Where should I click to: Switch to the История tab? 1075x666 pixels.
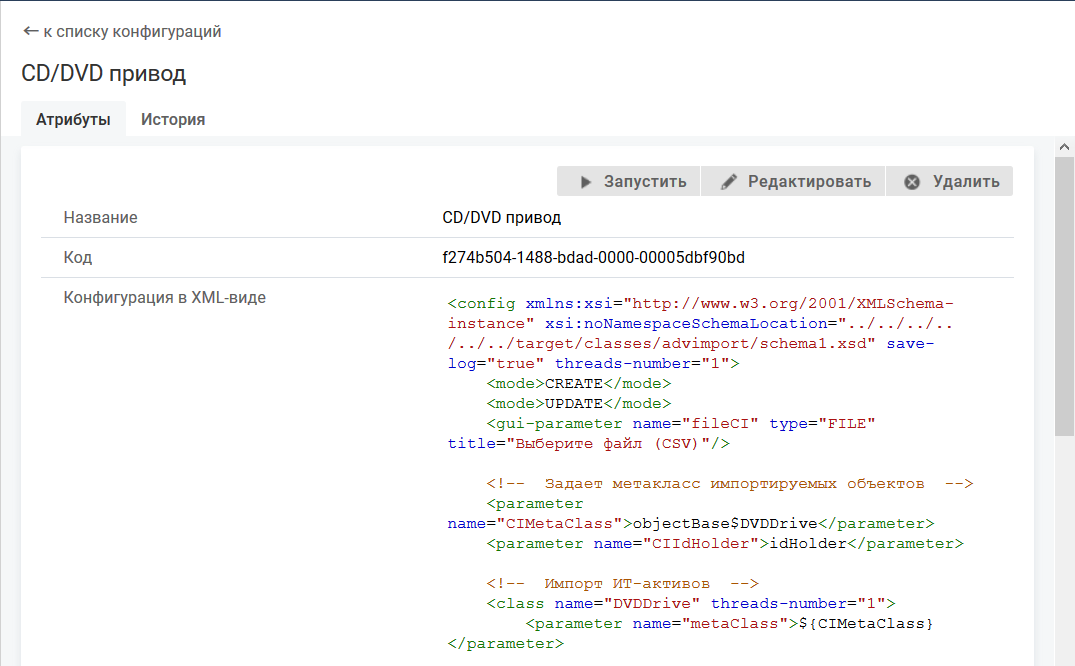click(173, 119)
